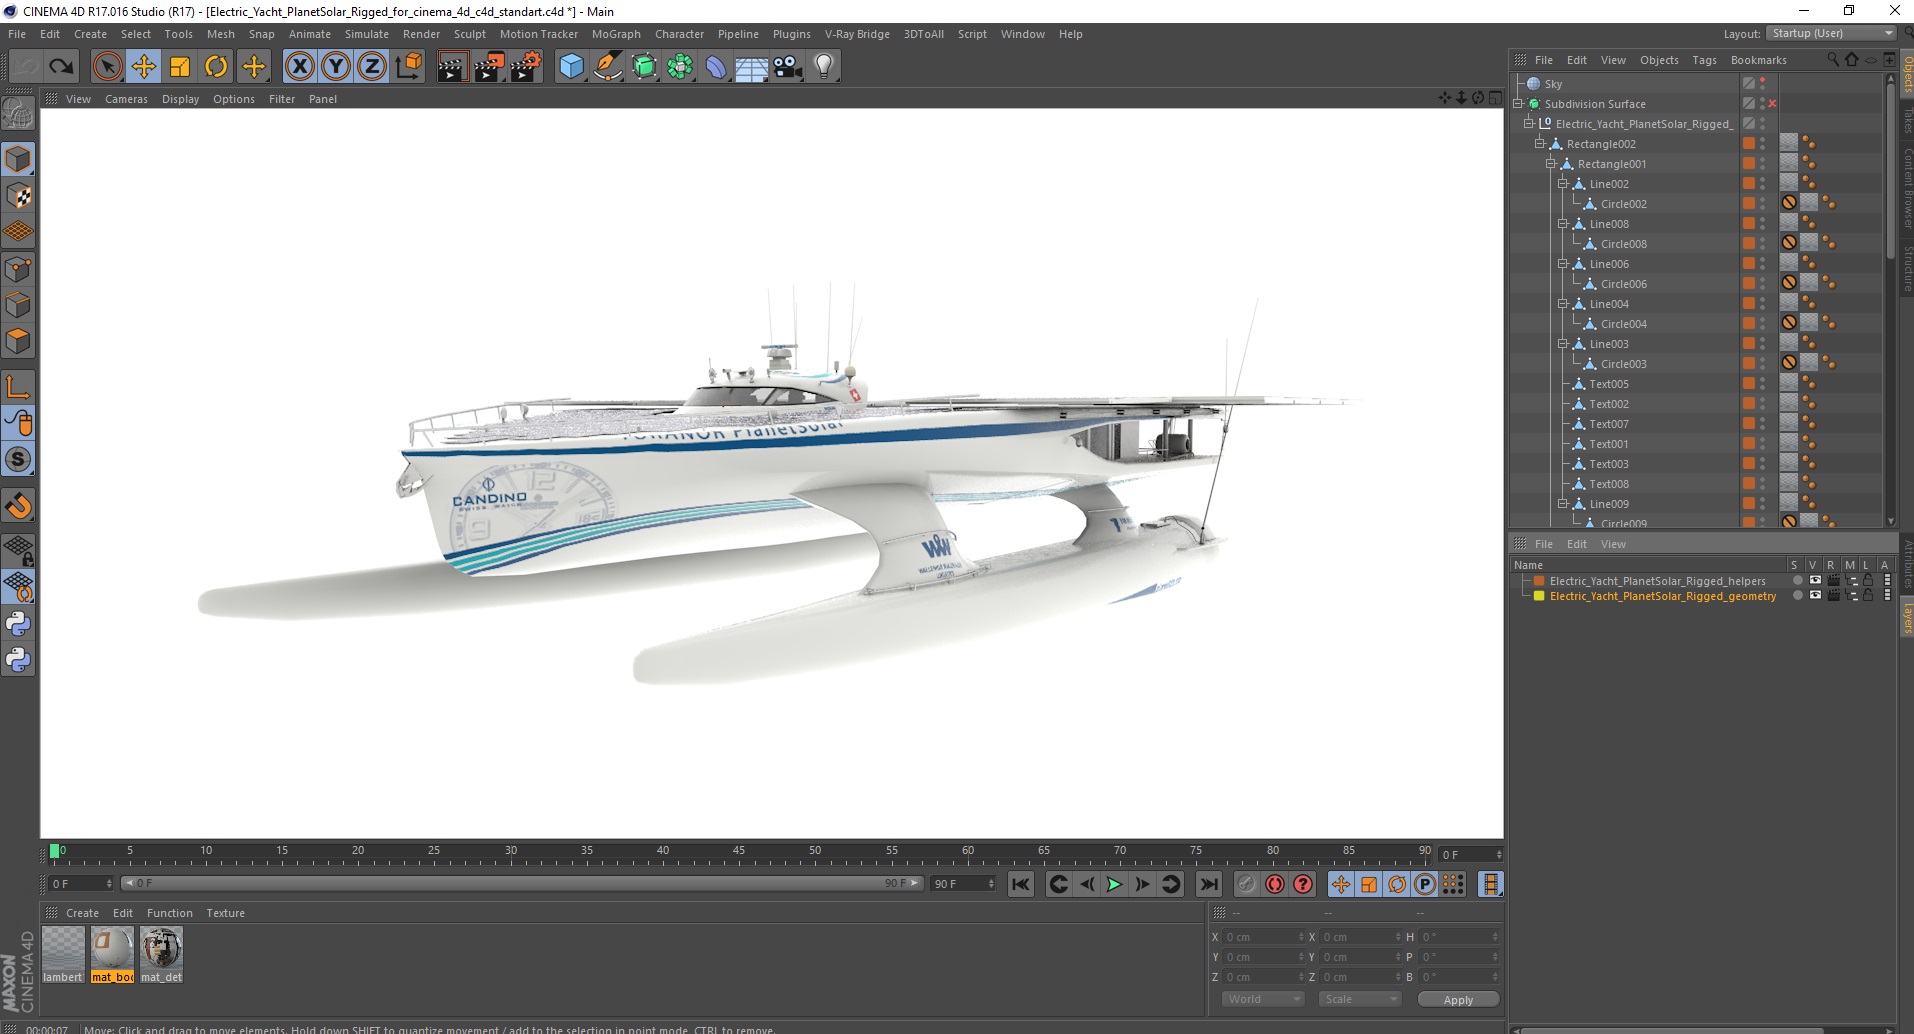Screen dimensions: 1914x1034
Task: Toggle the Snap magnet icon
Action: [18, 506]
